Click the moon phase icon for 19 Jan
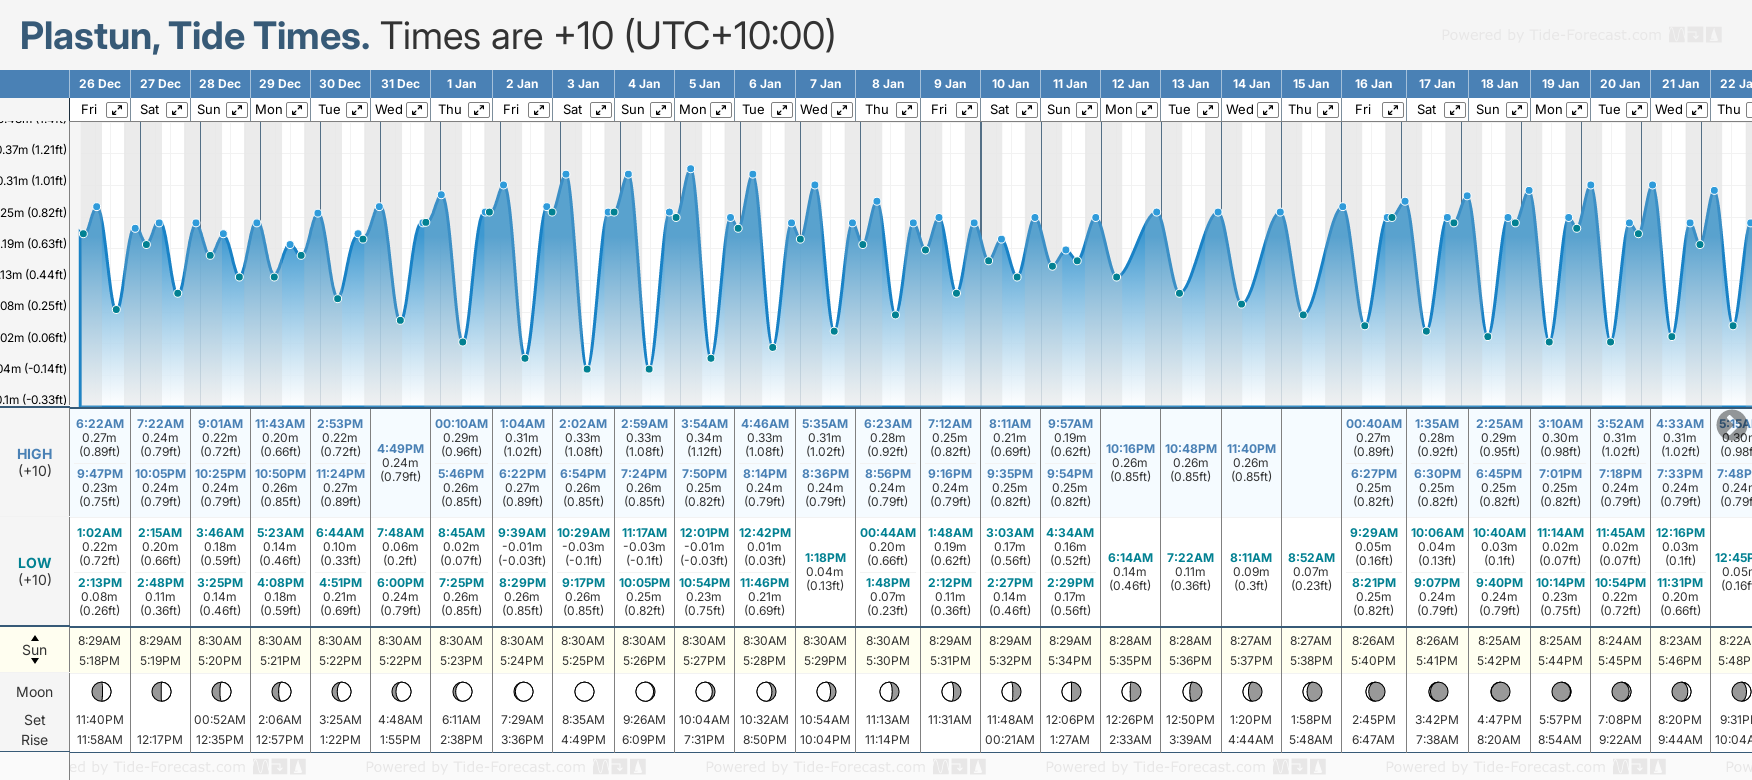This screenshot has height=780, width=1752. click(x=1561, y=692)
